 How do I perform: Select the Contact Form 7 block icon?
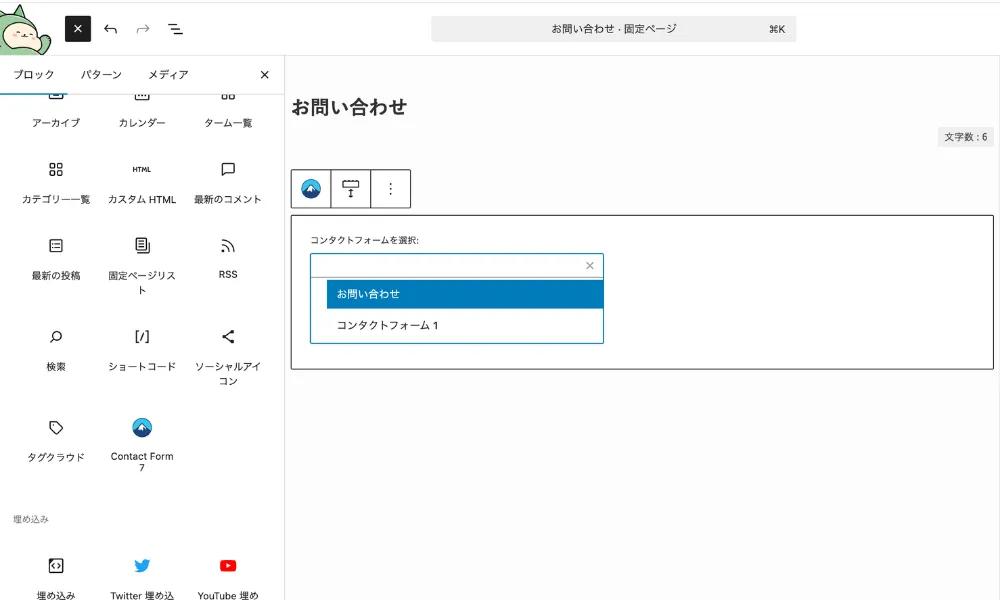141,427
